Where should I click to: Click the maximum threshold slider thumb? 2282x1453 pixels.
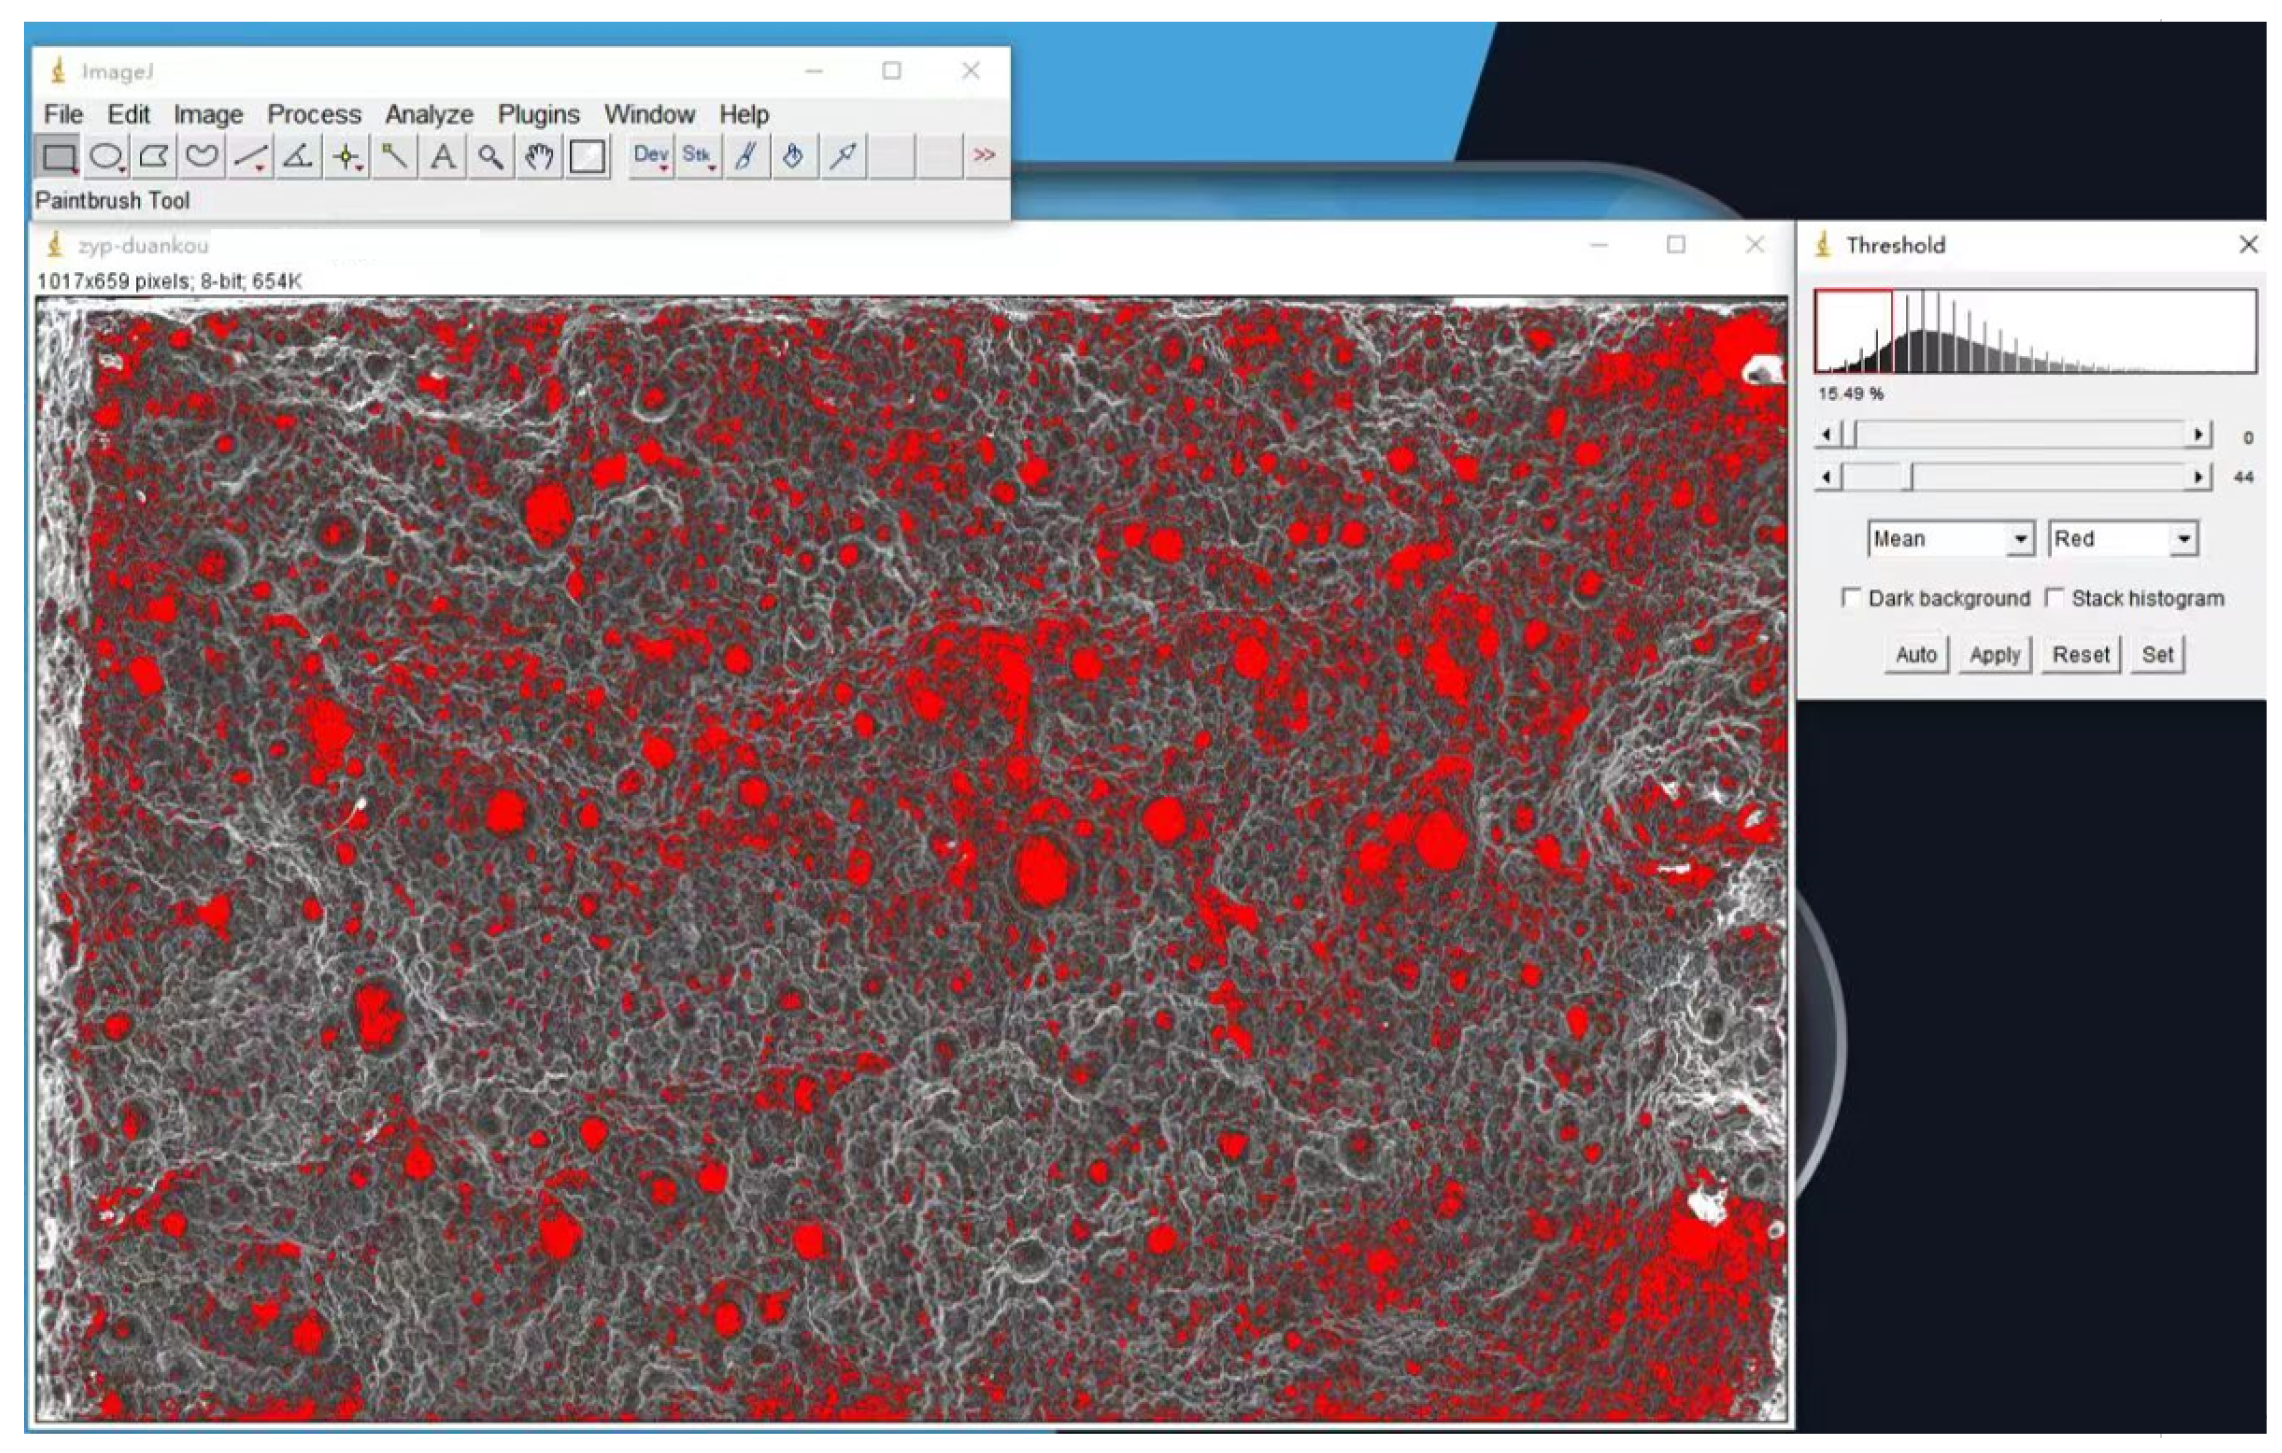pyautogui.click(x=1909, y=477)
